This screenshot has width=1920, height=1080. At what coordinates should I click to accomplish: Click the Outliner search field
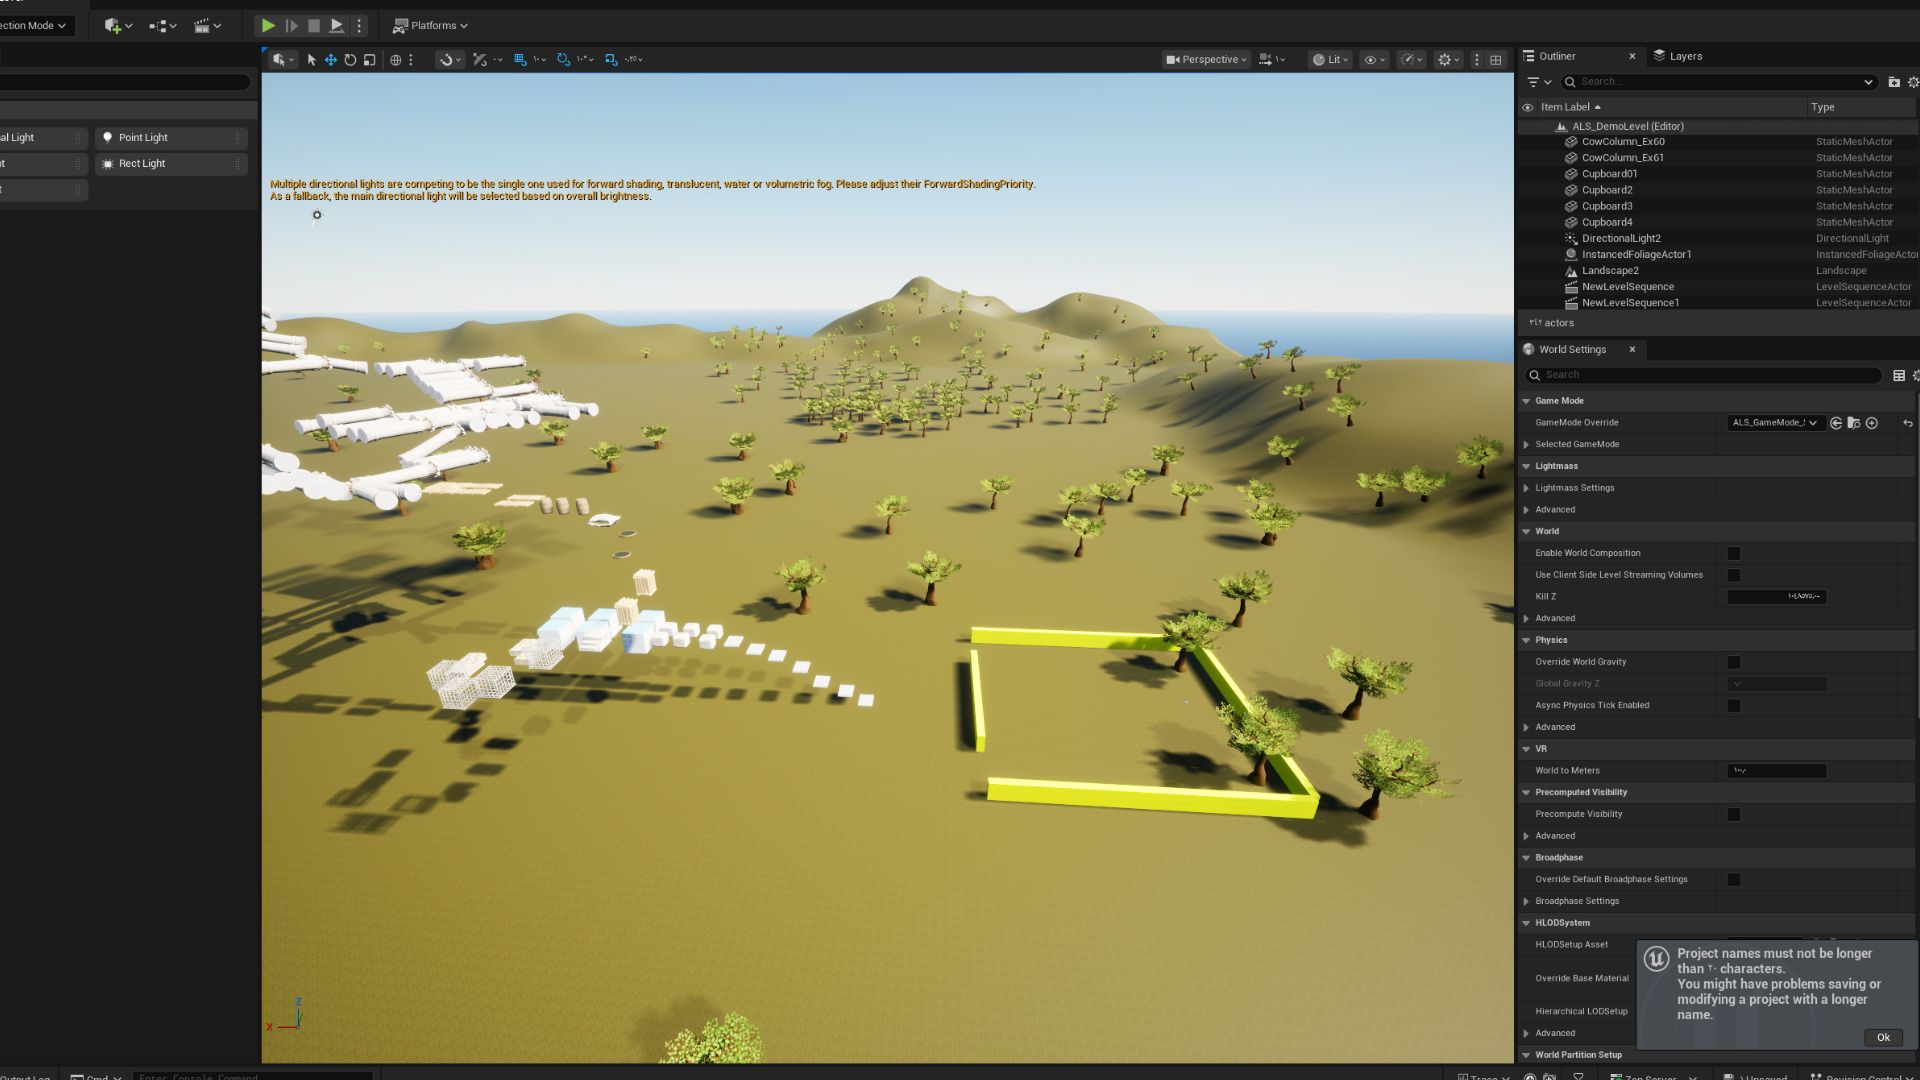(1718, 82)
